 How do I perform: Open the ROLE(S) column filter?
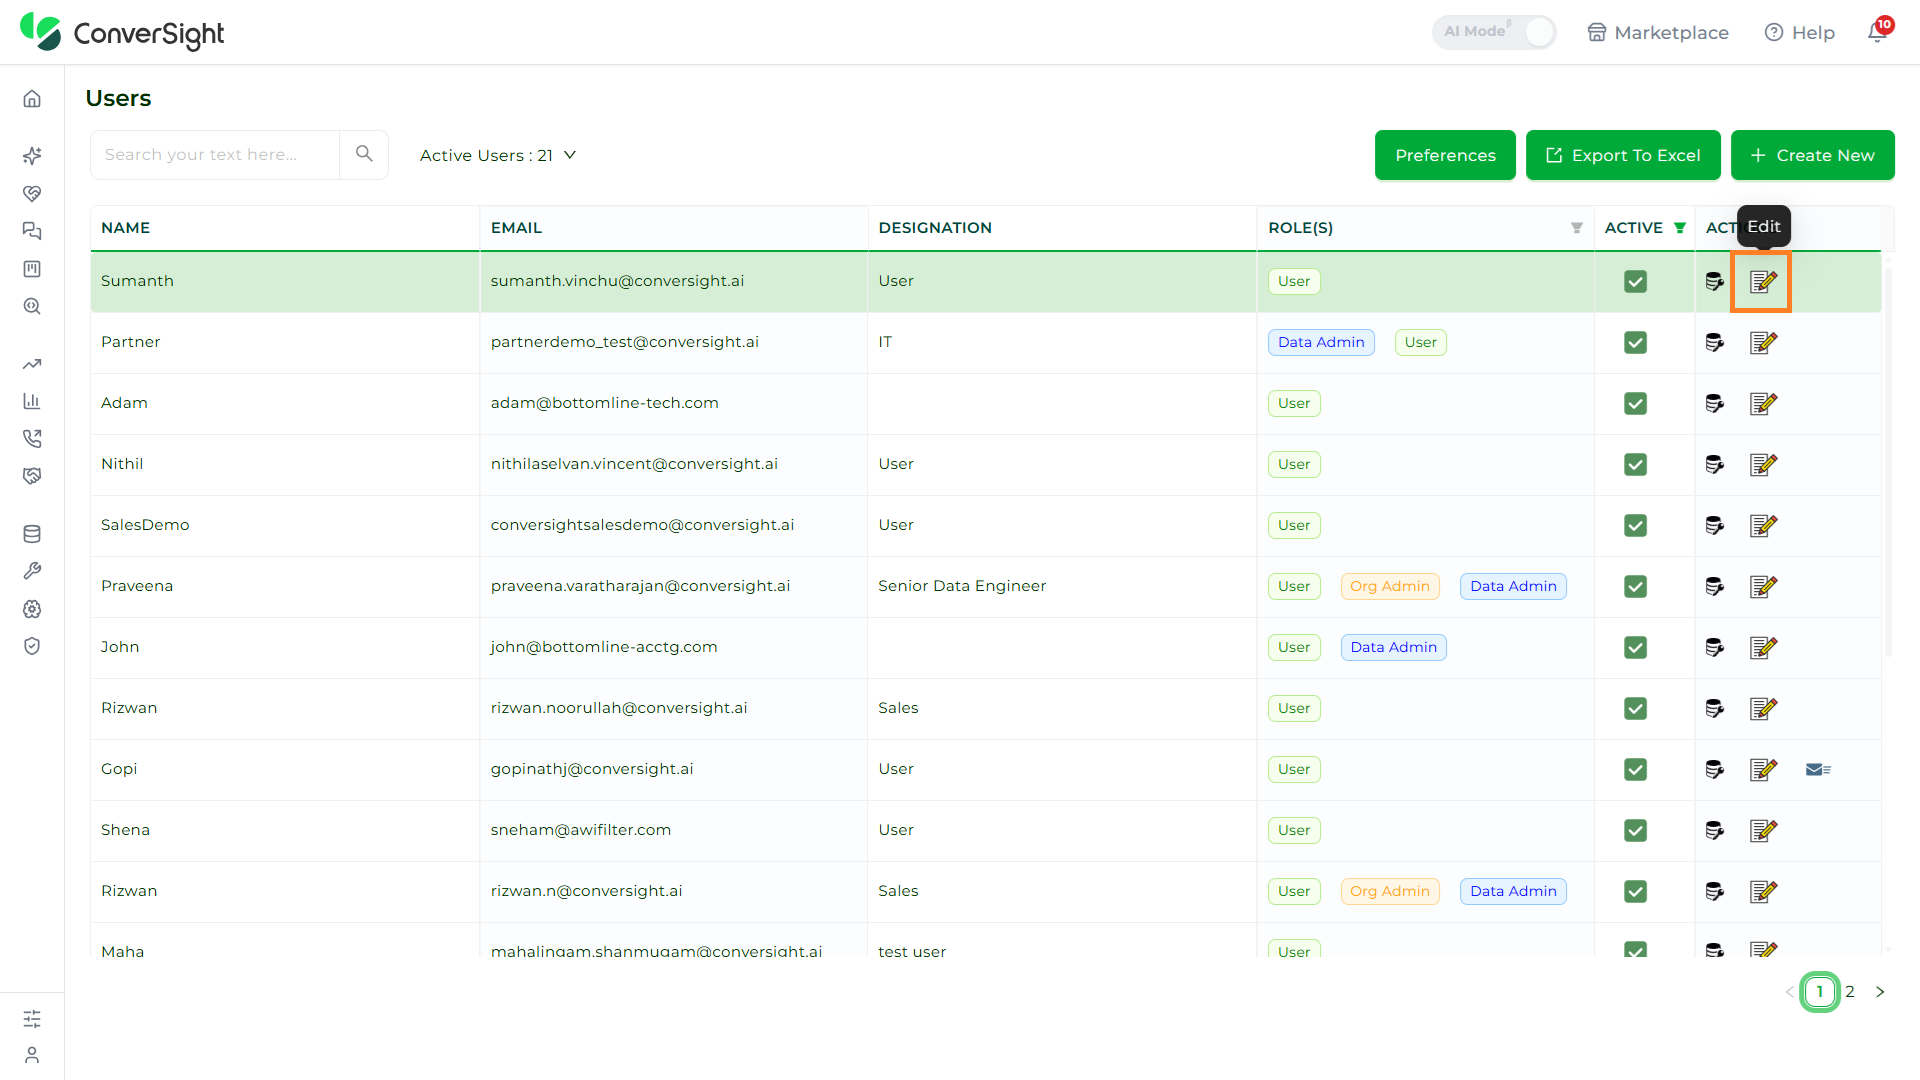coord(1577,228)
